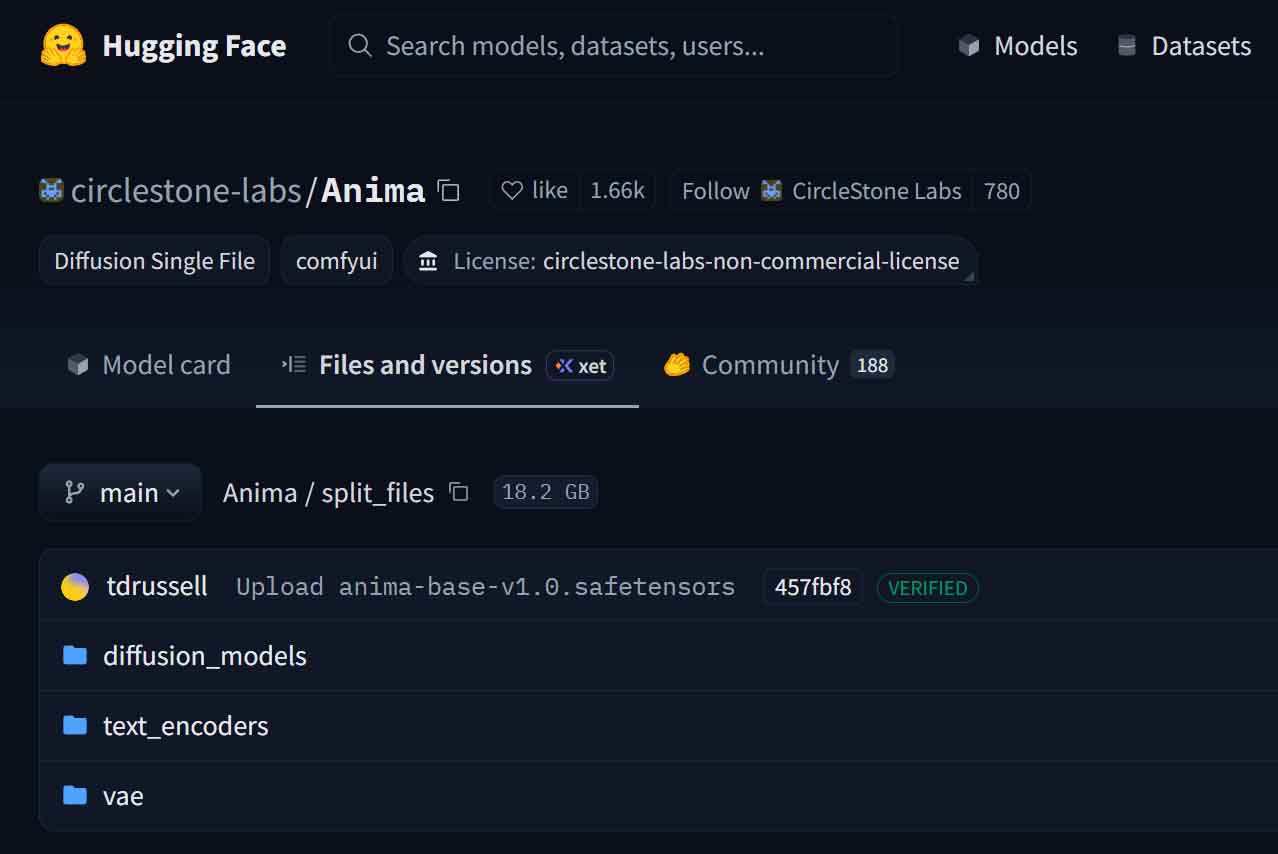View the 780 followers count
Screen dimensions: 1278x854
tap(1001, 191)
